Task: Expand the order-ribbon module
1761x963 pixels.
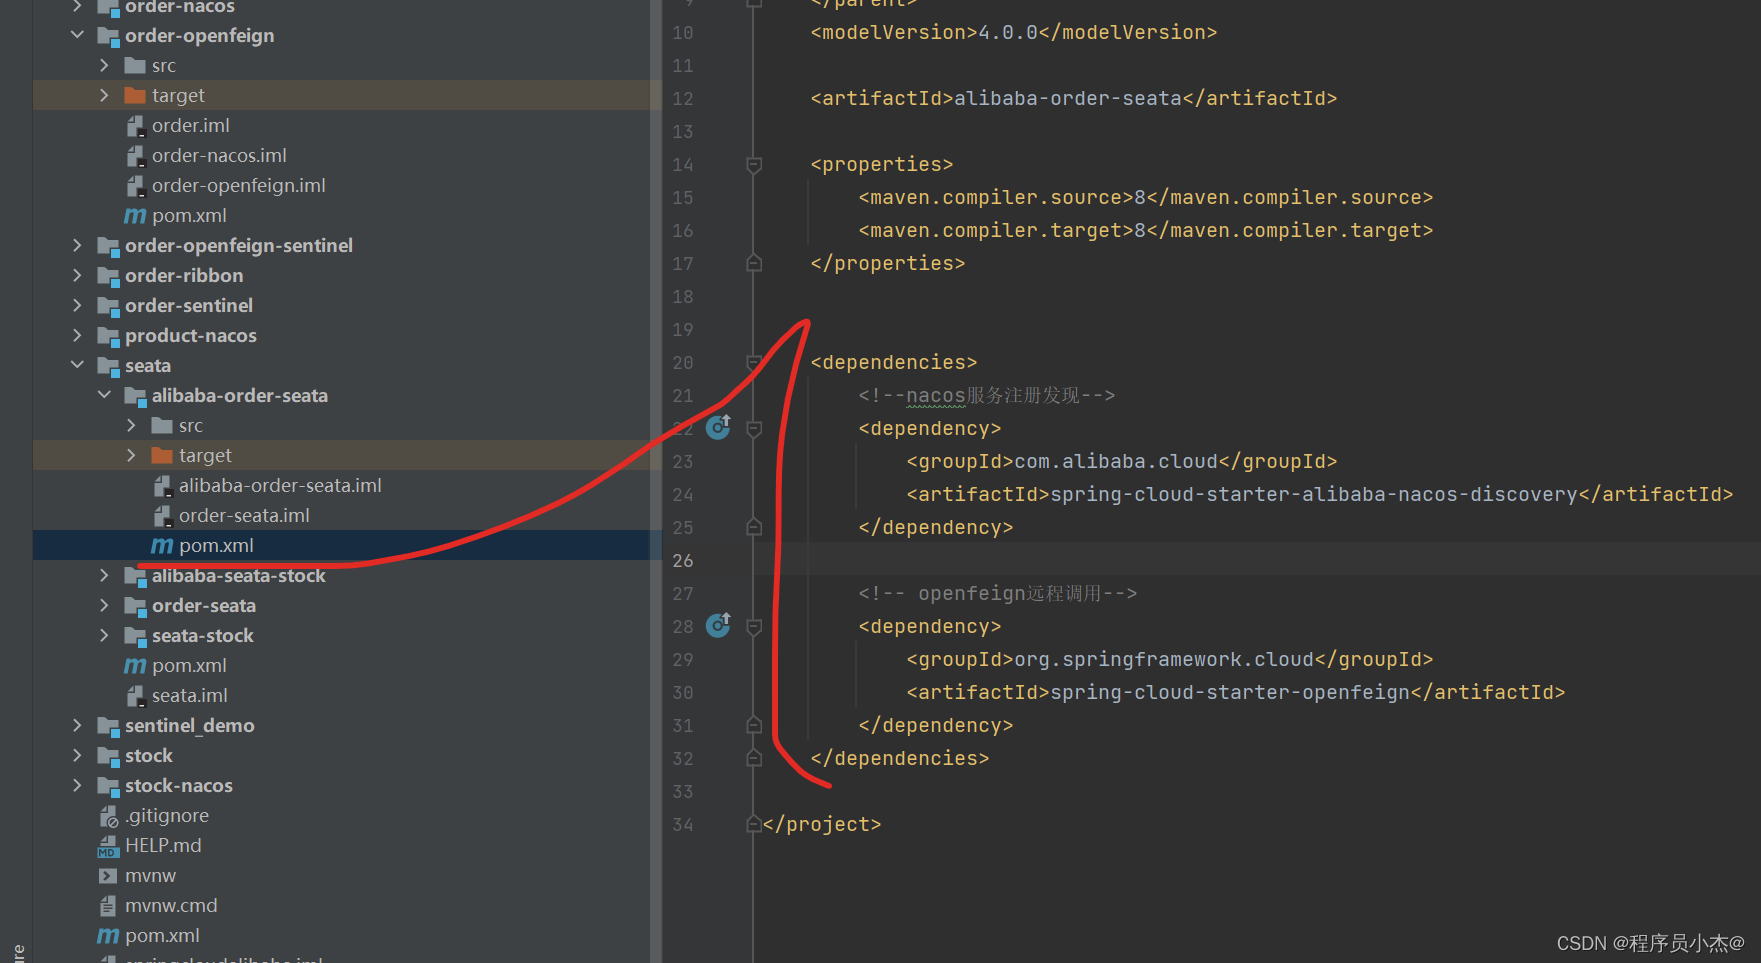Action: point(77,275)
